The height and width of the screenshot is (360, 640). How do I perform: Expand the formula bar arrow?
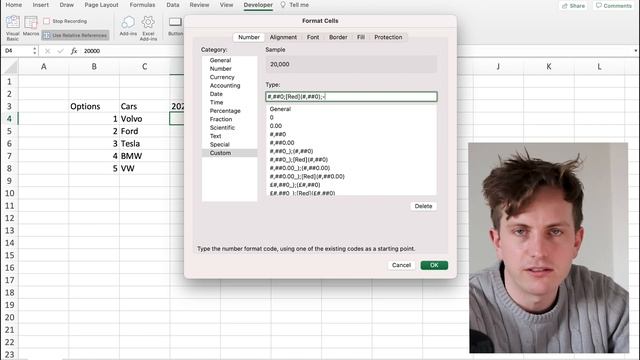click(x=636, y=51)
